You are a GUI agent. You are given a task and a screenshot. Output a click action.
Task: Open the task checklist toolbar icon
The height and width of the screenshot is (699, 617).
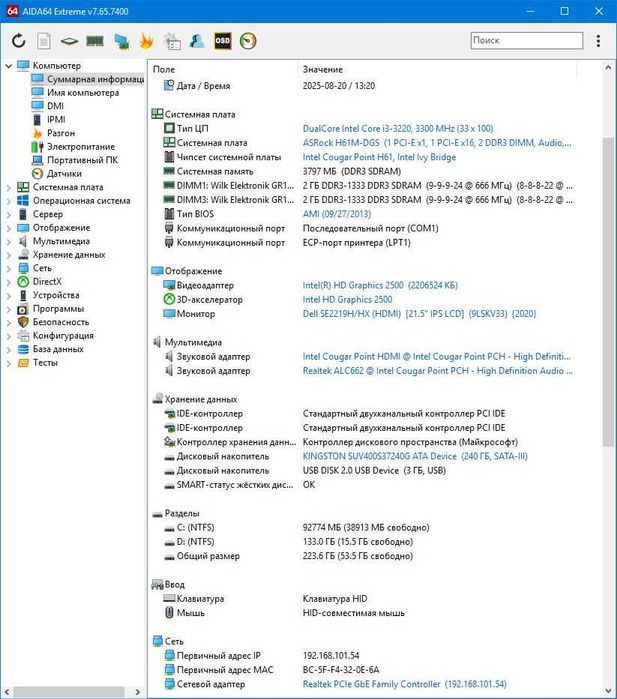[x=172, y=41]
